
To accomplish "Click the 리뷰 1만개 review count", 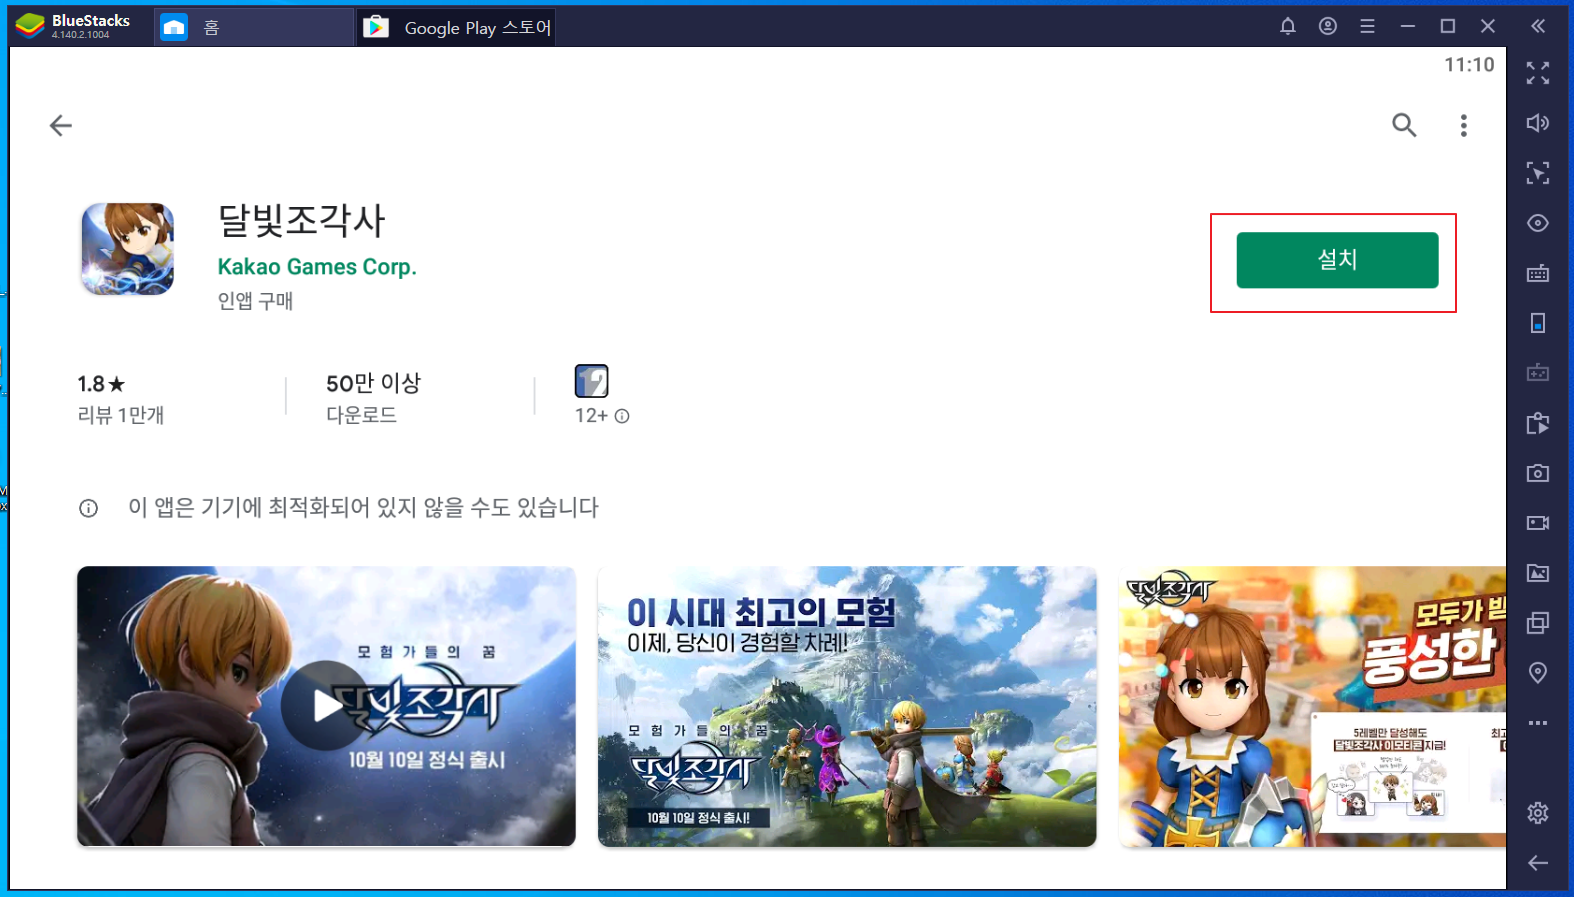I will pos(121,416).
